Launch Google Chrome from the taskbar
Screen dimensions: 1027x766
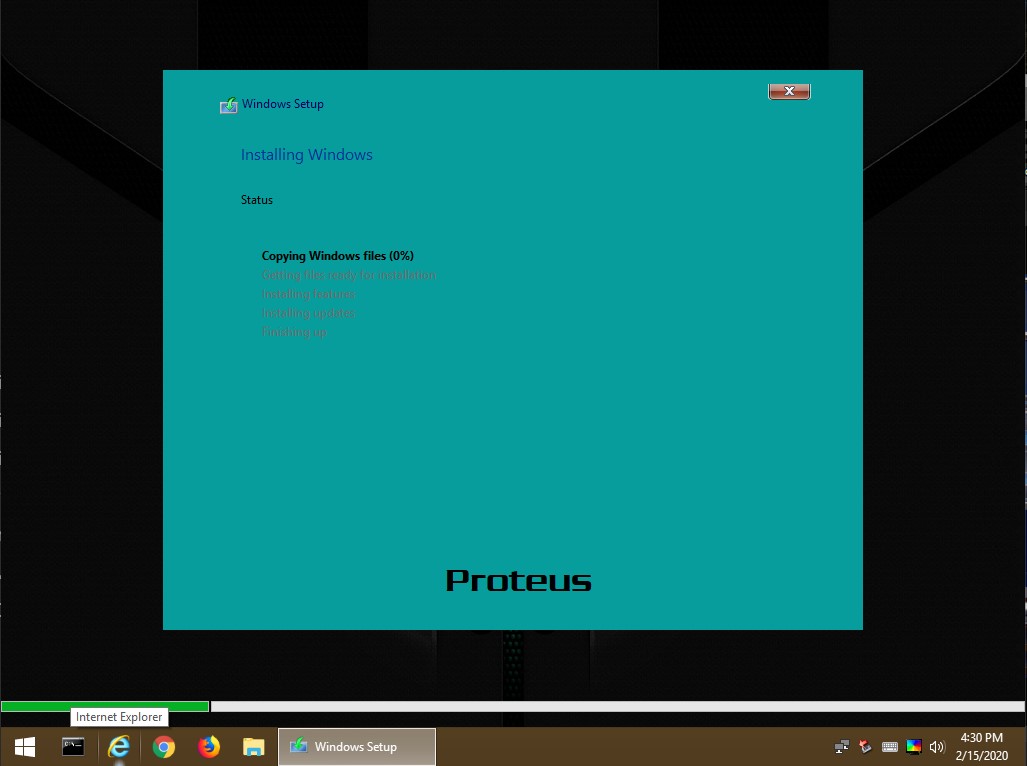click(164, 747)
